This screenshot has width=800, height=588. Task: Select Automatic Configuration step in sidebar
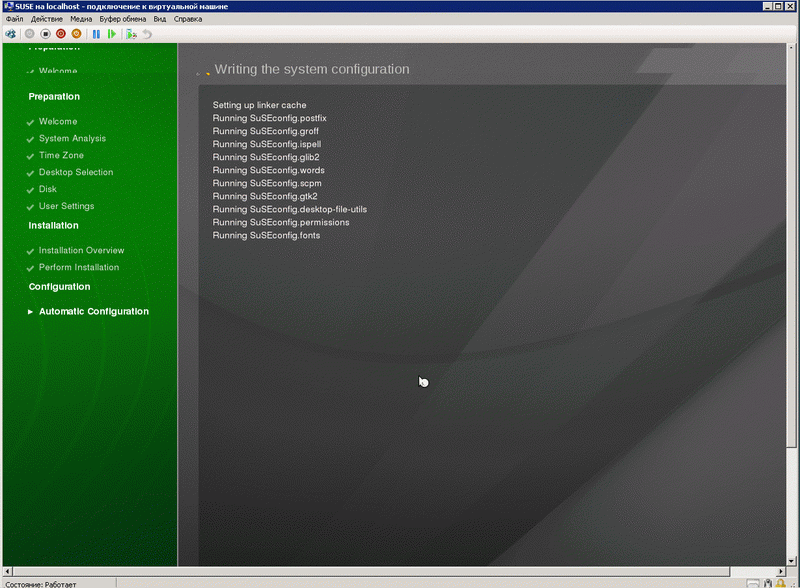(94, 311)
